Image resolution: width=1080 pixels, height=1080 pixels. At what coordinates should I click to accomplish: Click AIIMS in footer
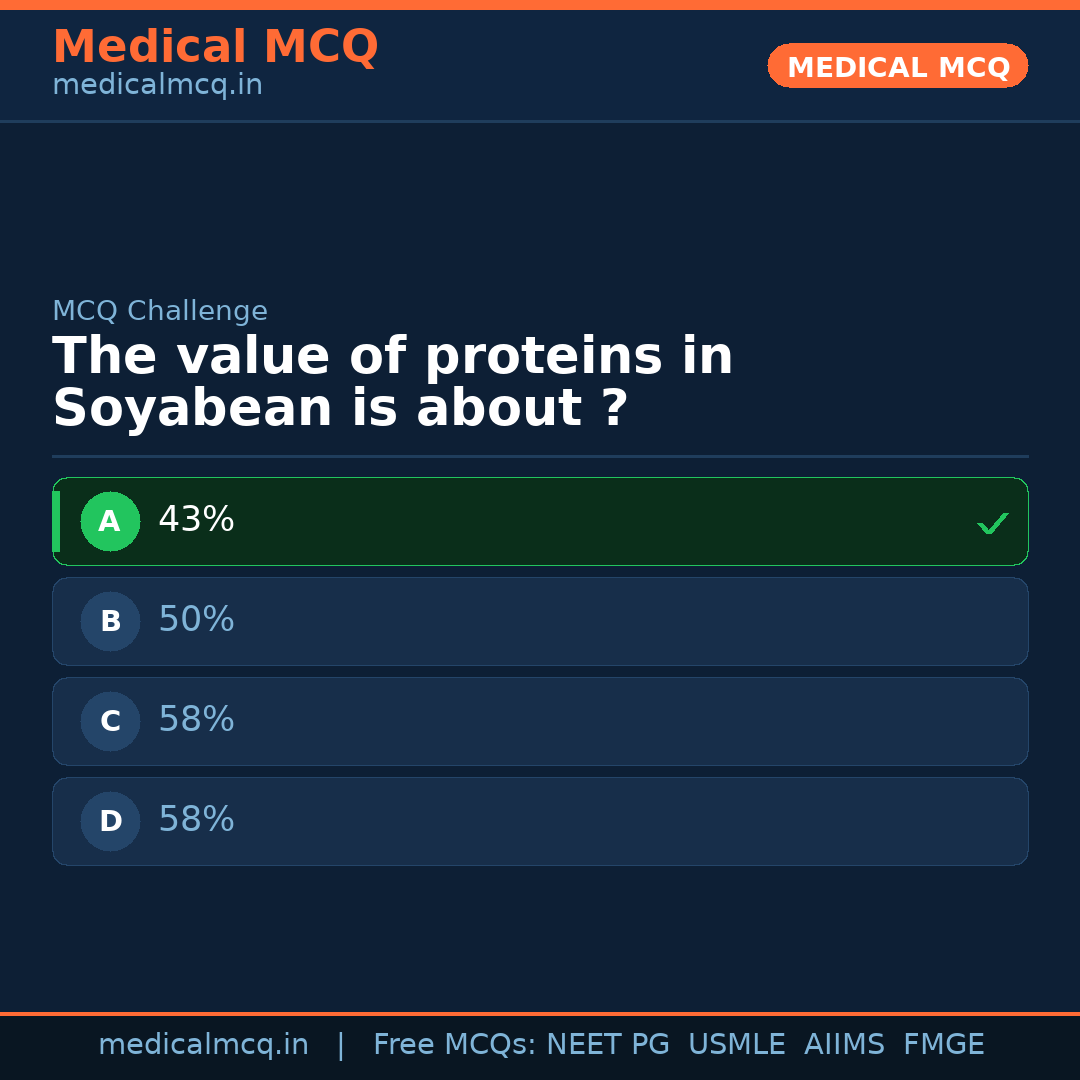tap(844, 1045)
